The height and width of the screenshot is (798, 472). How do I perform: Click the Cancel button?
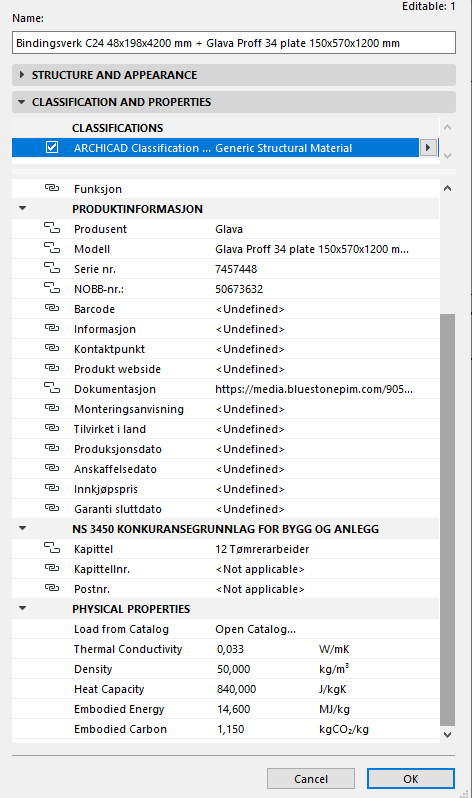[311, 779]
